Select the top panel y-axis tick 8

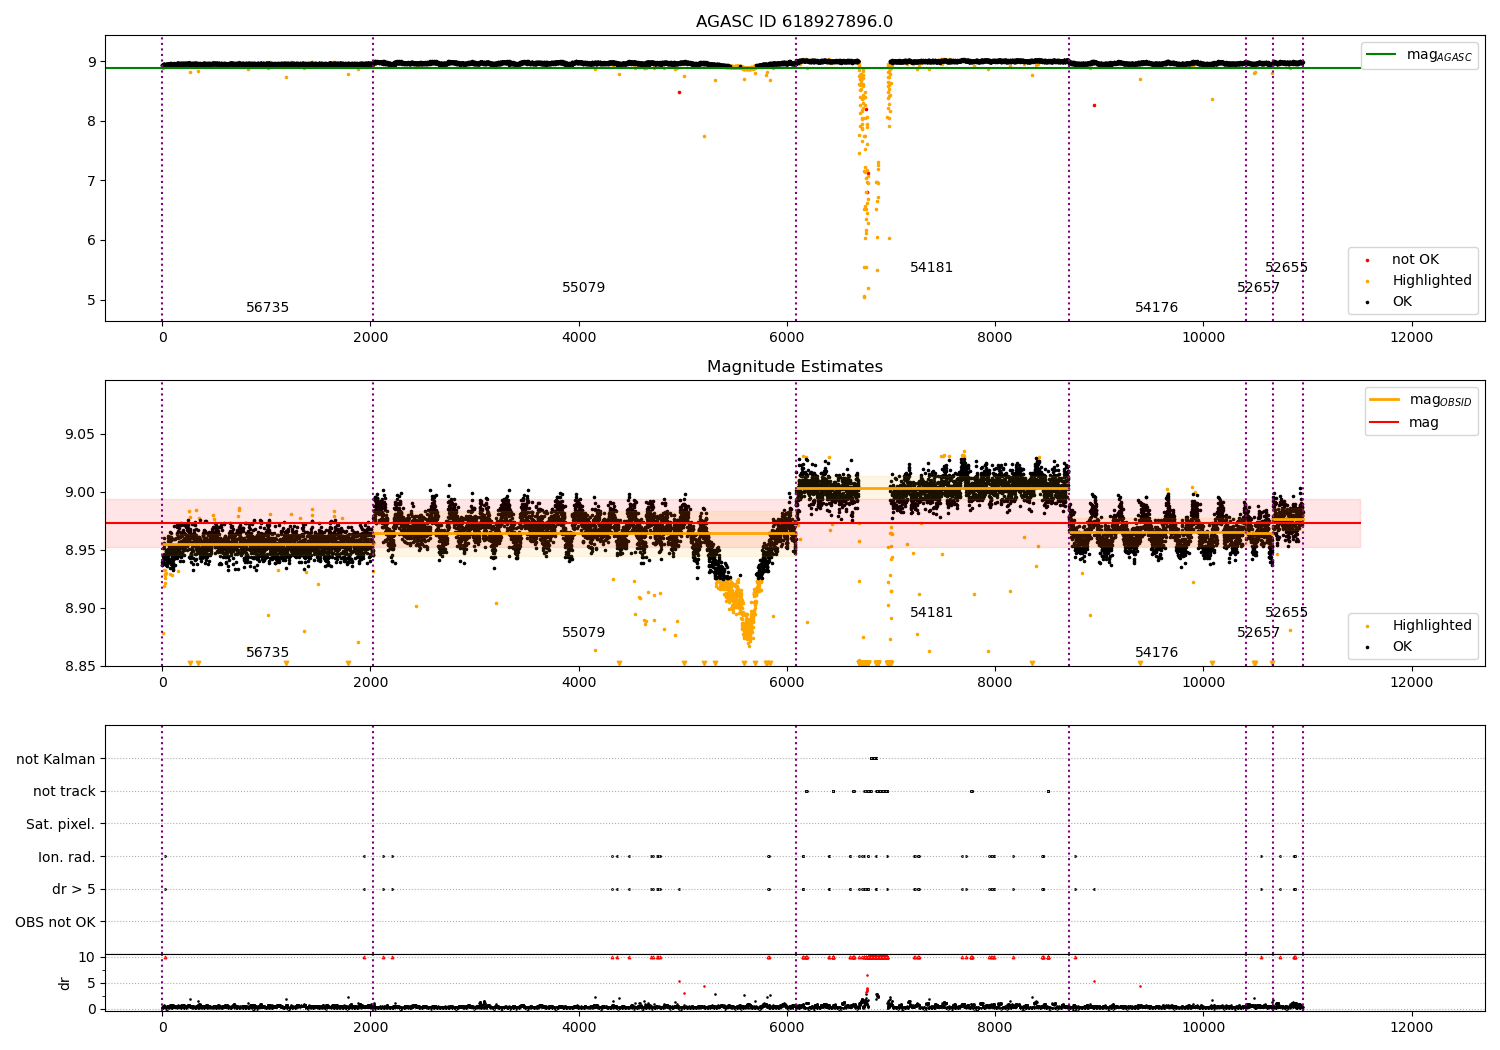pos(91,122)
